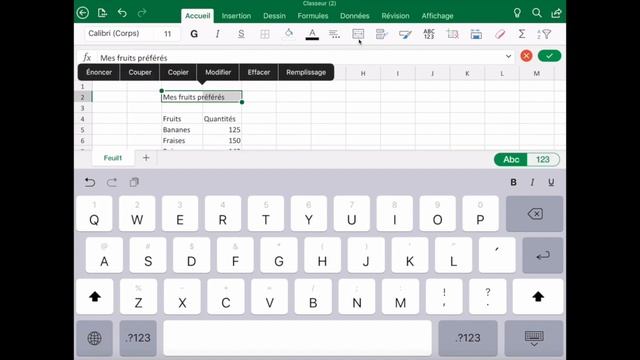Choose Modifier in context menu
The height and width of the screenshot is (360, 640).
(218, 72)
